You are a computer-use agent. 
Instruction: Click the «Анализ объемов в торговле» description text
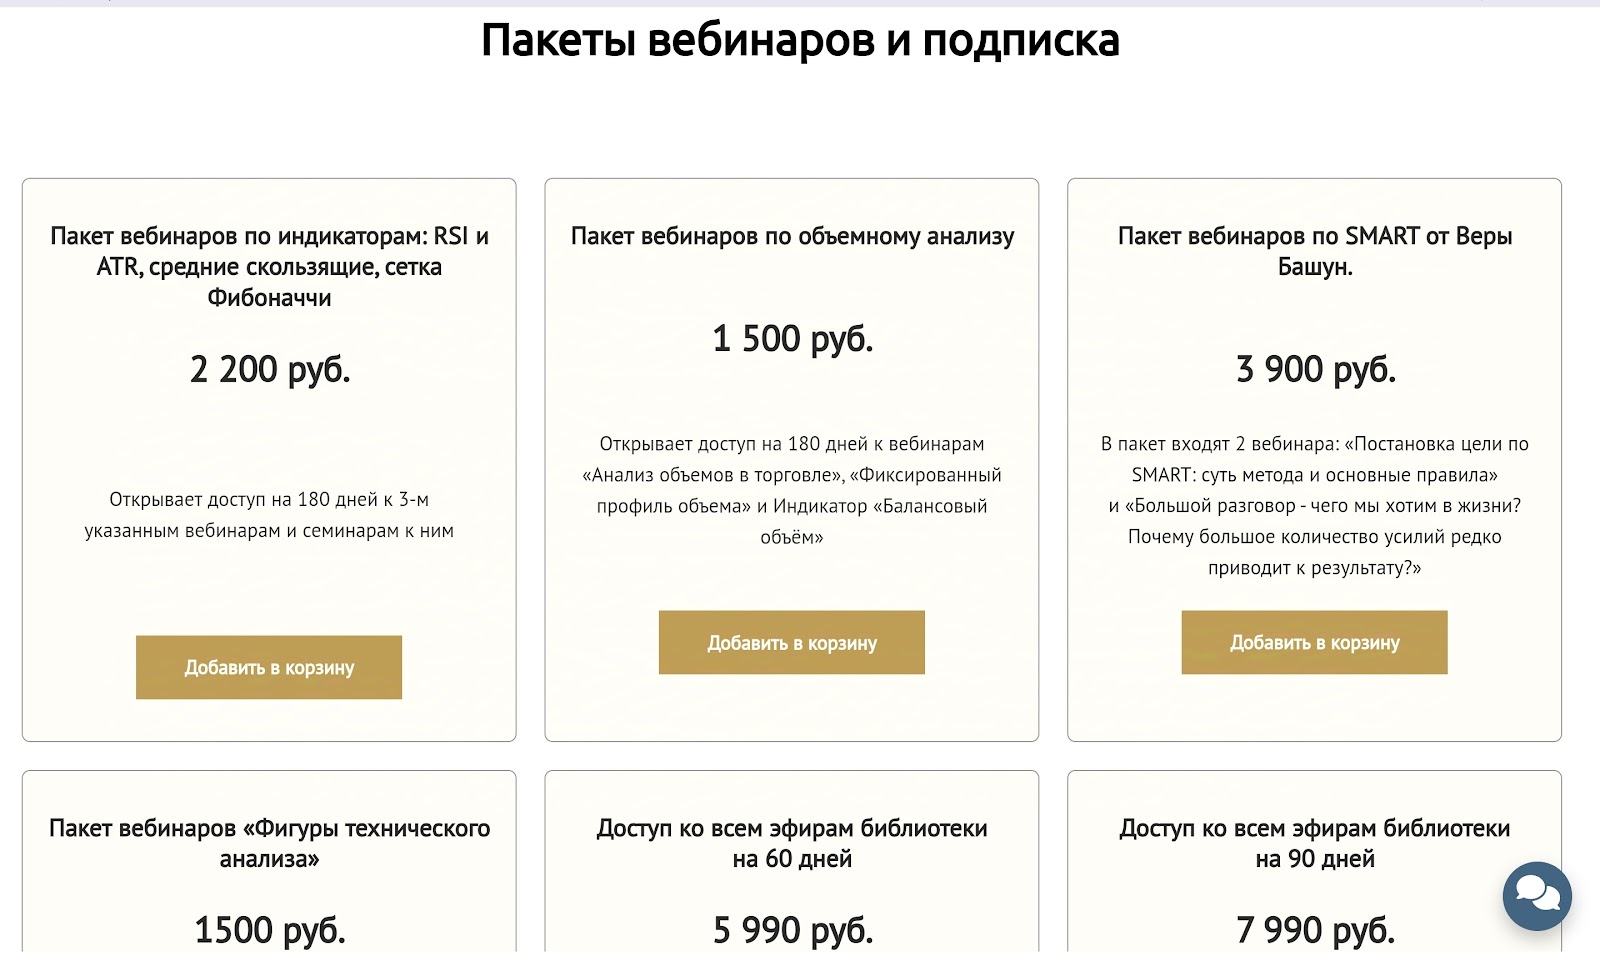(x=792, y=490)
